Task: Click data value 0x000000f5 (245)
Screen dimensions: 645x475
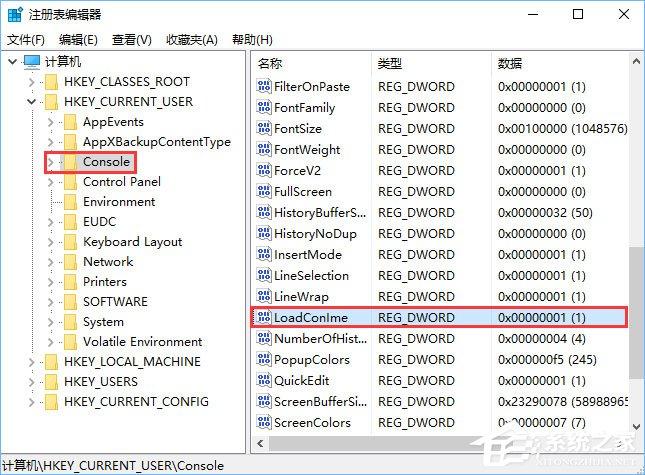Action: [x=547, y=360]
